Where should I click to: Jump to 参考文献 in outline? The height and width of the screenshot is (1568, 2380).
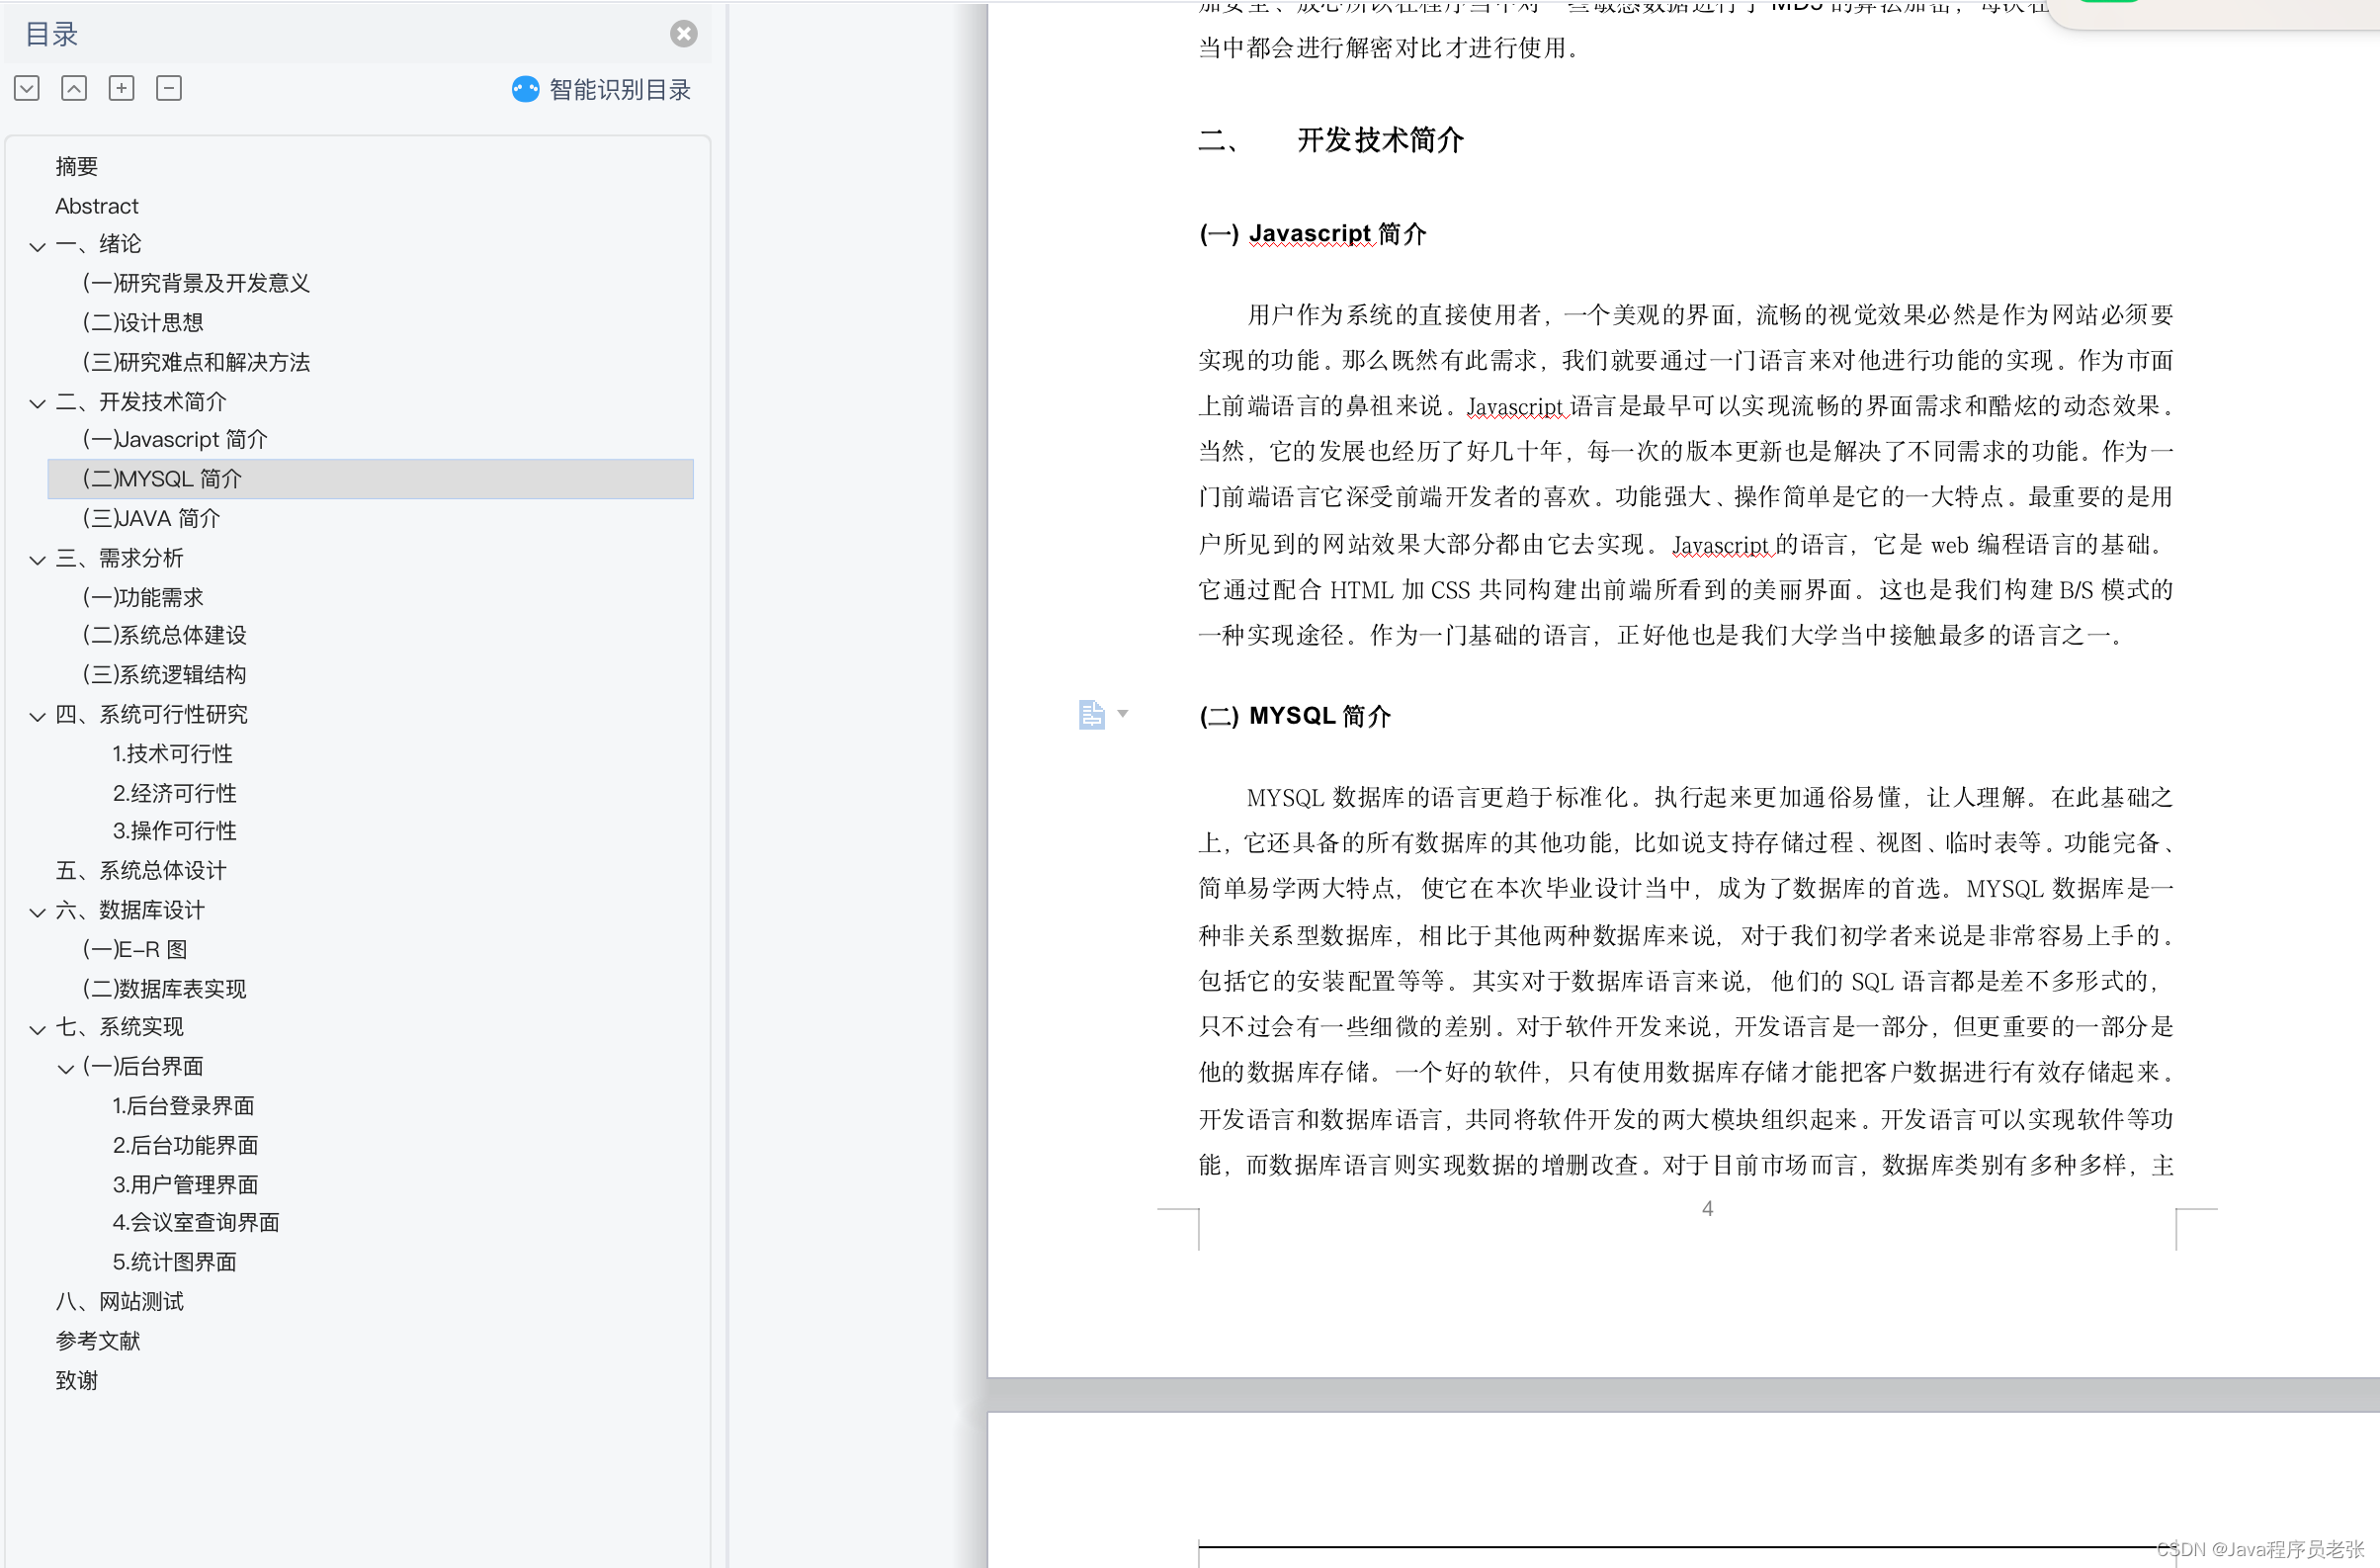[x=98, y=1341]
